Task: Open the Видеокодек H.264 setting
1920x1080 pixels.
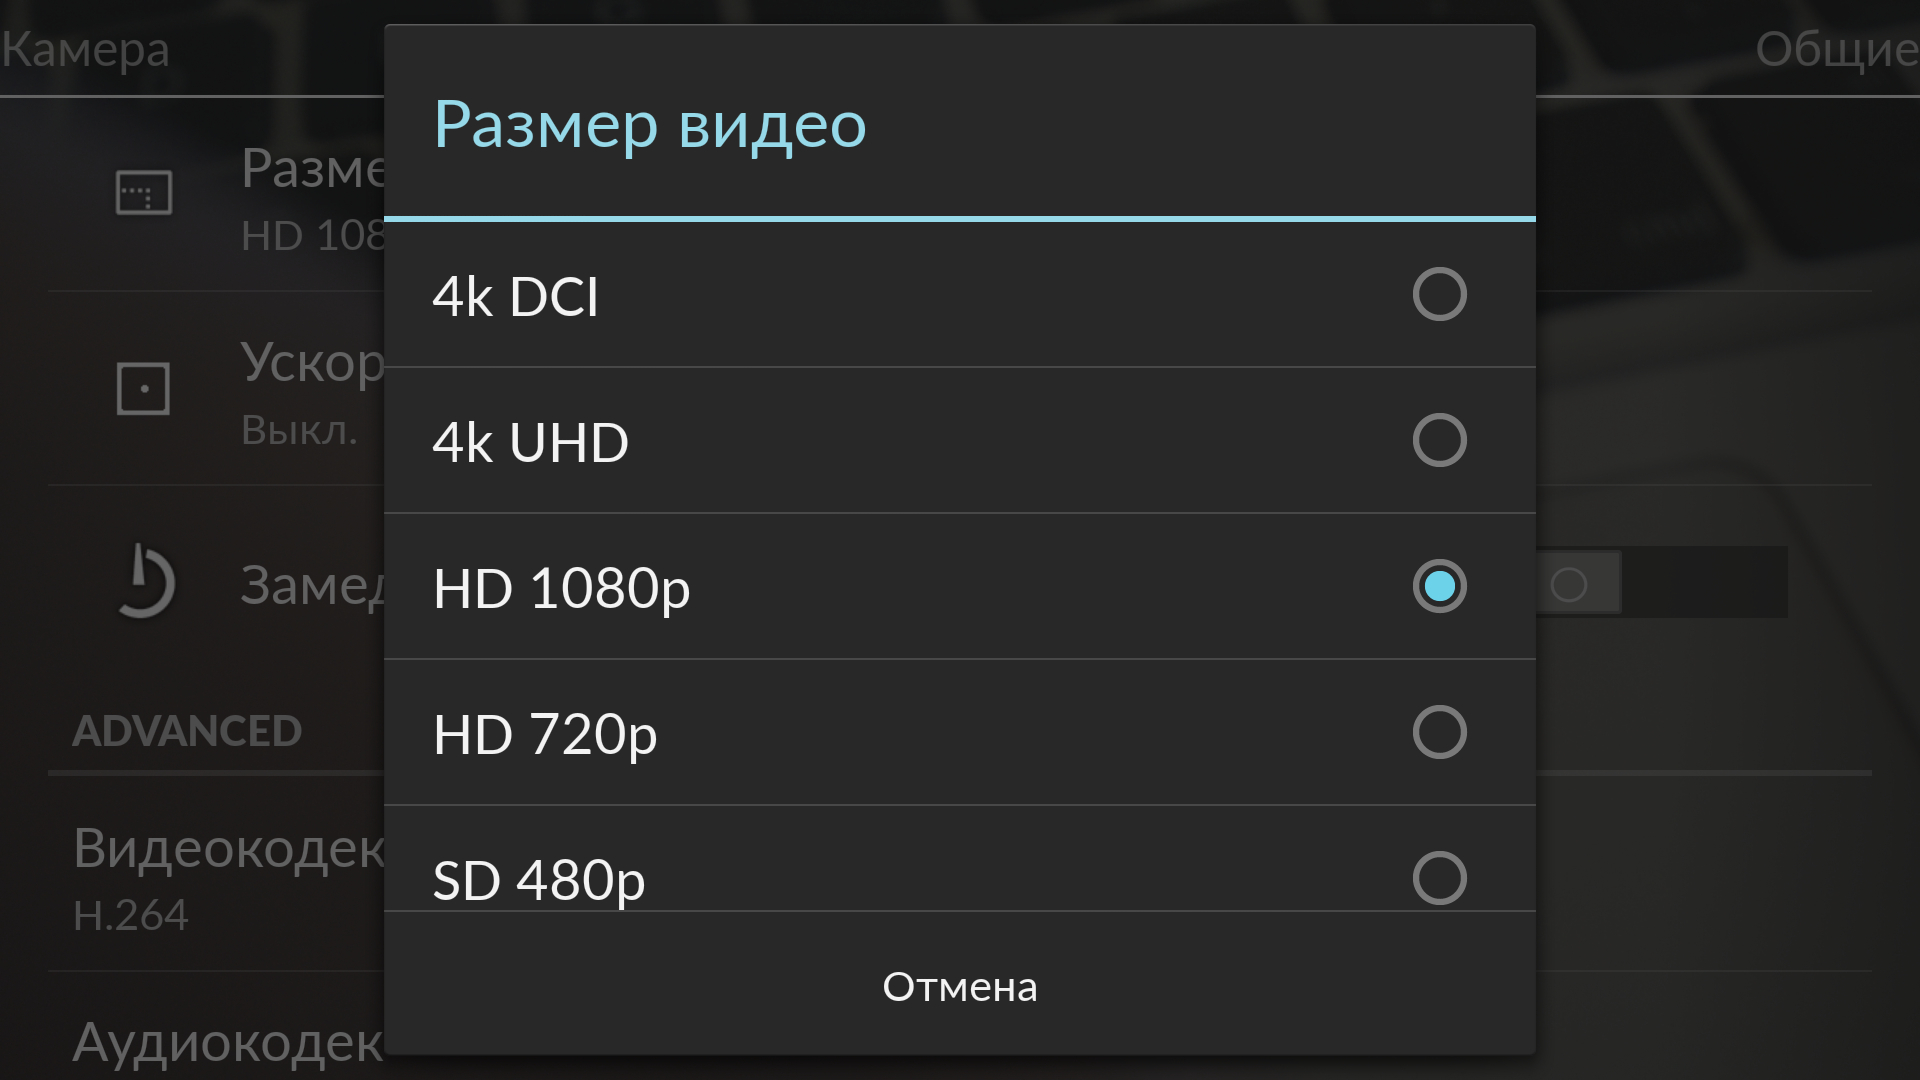Action: 228,878
